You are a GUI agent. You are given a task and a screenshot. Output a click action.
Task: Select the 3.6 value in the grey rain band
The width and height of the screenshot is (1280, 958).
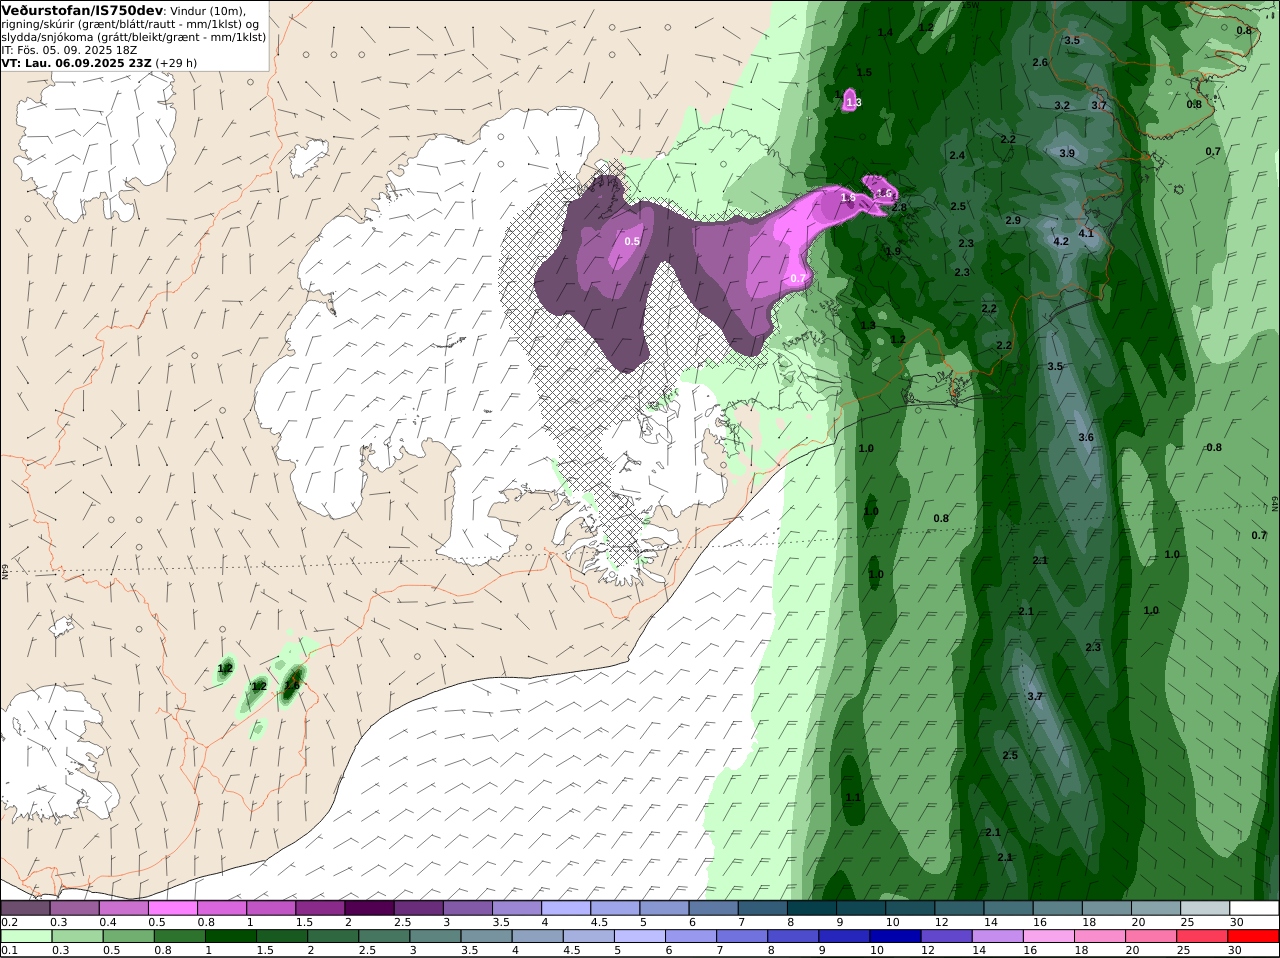[x=1086, y=437]
